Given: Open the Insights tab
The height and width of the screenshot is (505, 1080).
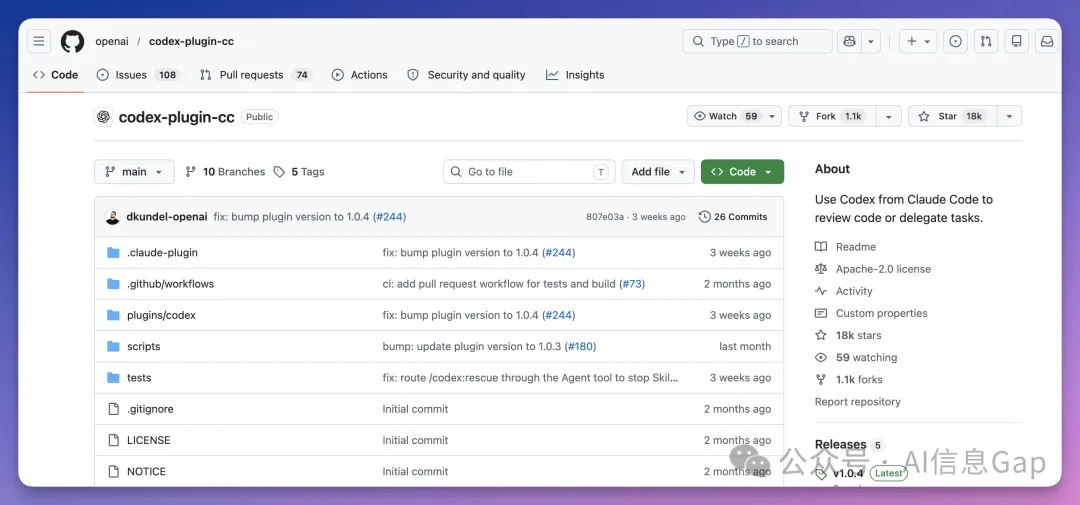Looking at the screenshot, I should click(x=575, y=75).
